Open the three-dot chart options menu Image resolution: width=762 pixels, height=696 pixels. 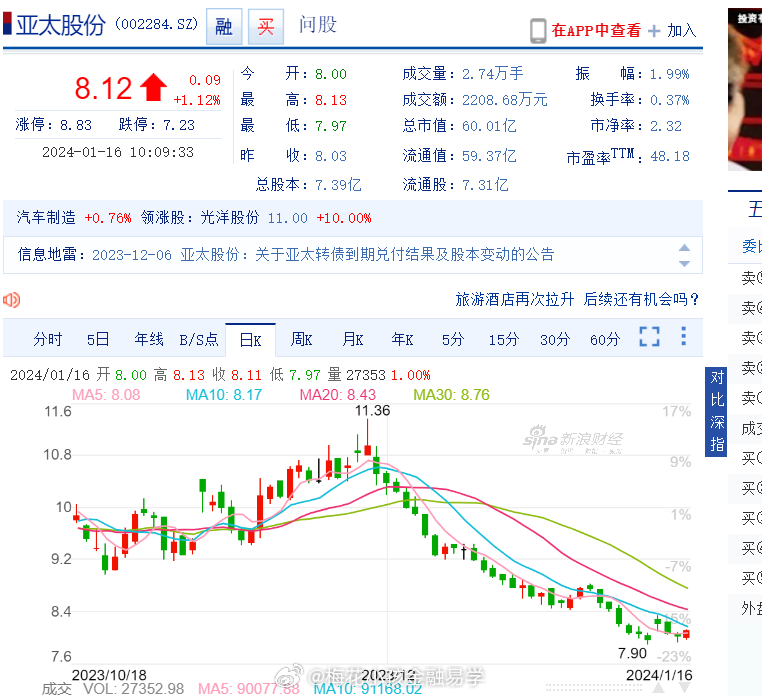point(684,336)
